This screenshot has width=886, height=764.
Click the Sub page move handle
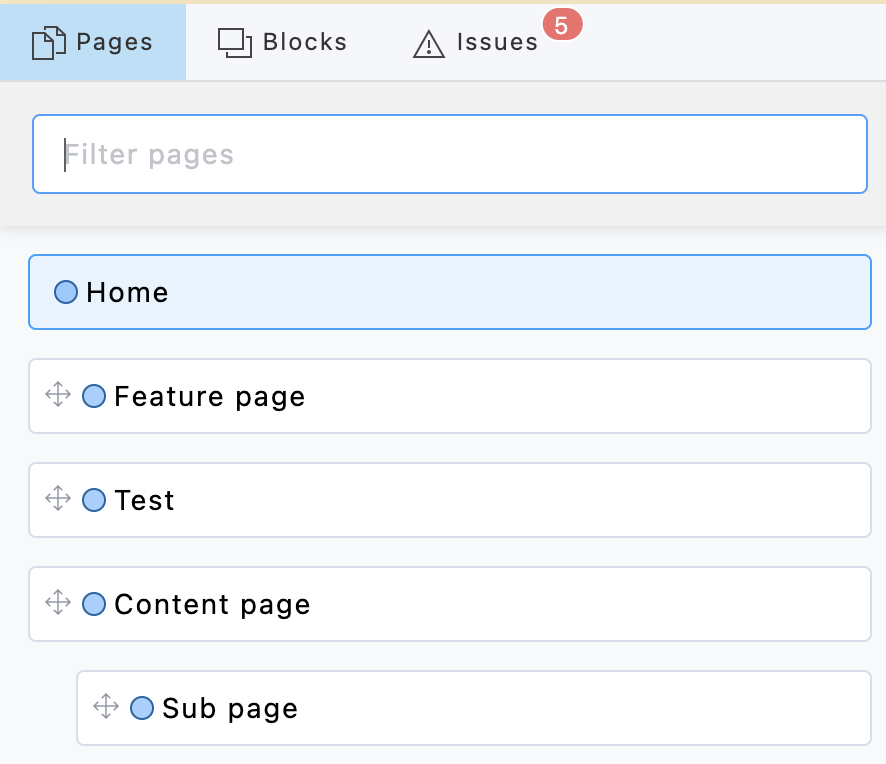coord(106,707)
